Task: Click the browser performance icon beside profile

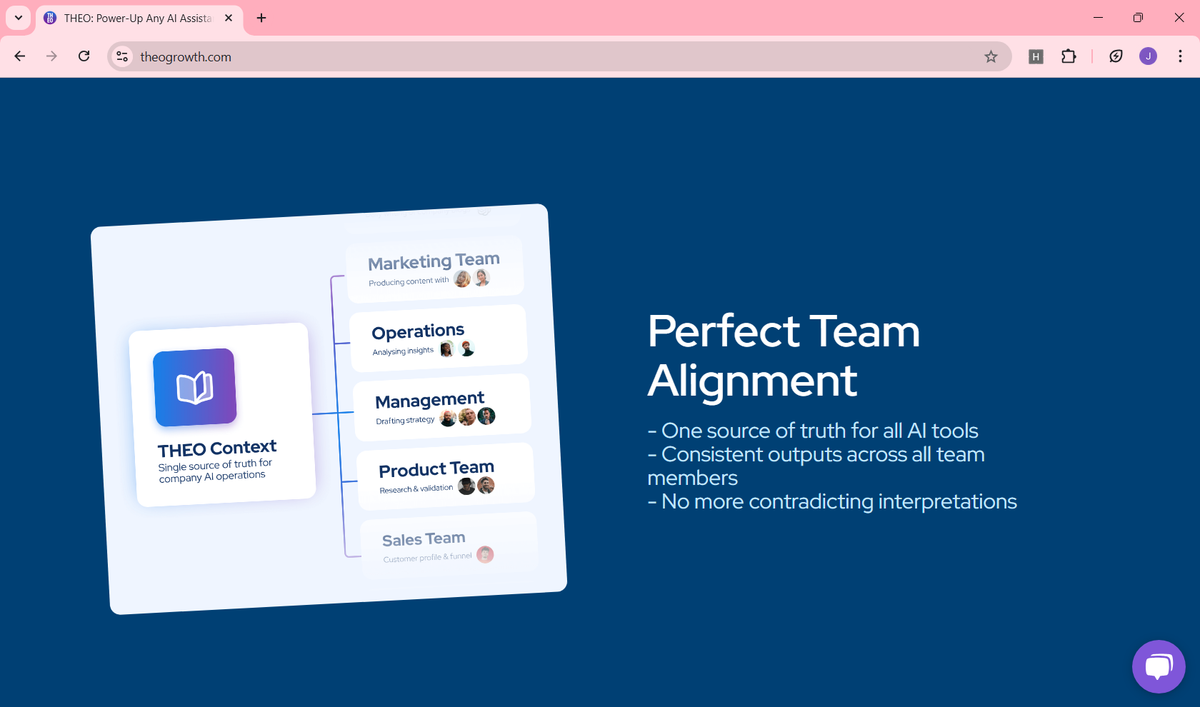Action: (x=1115, y=57)
